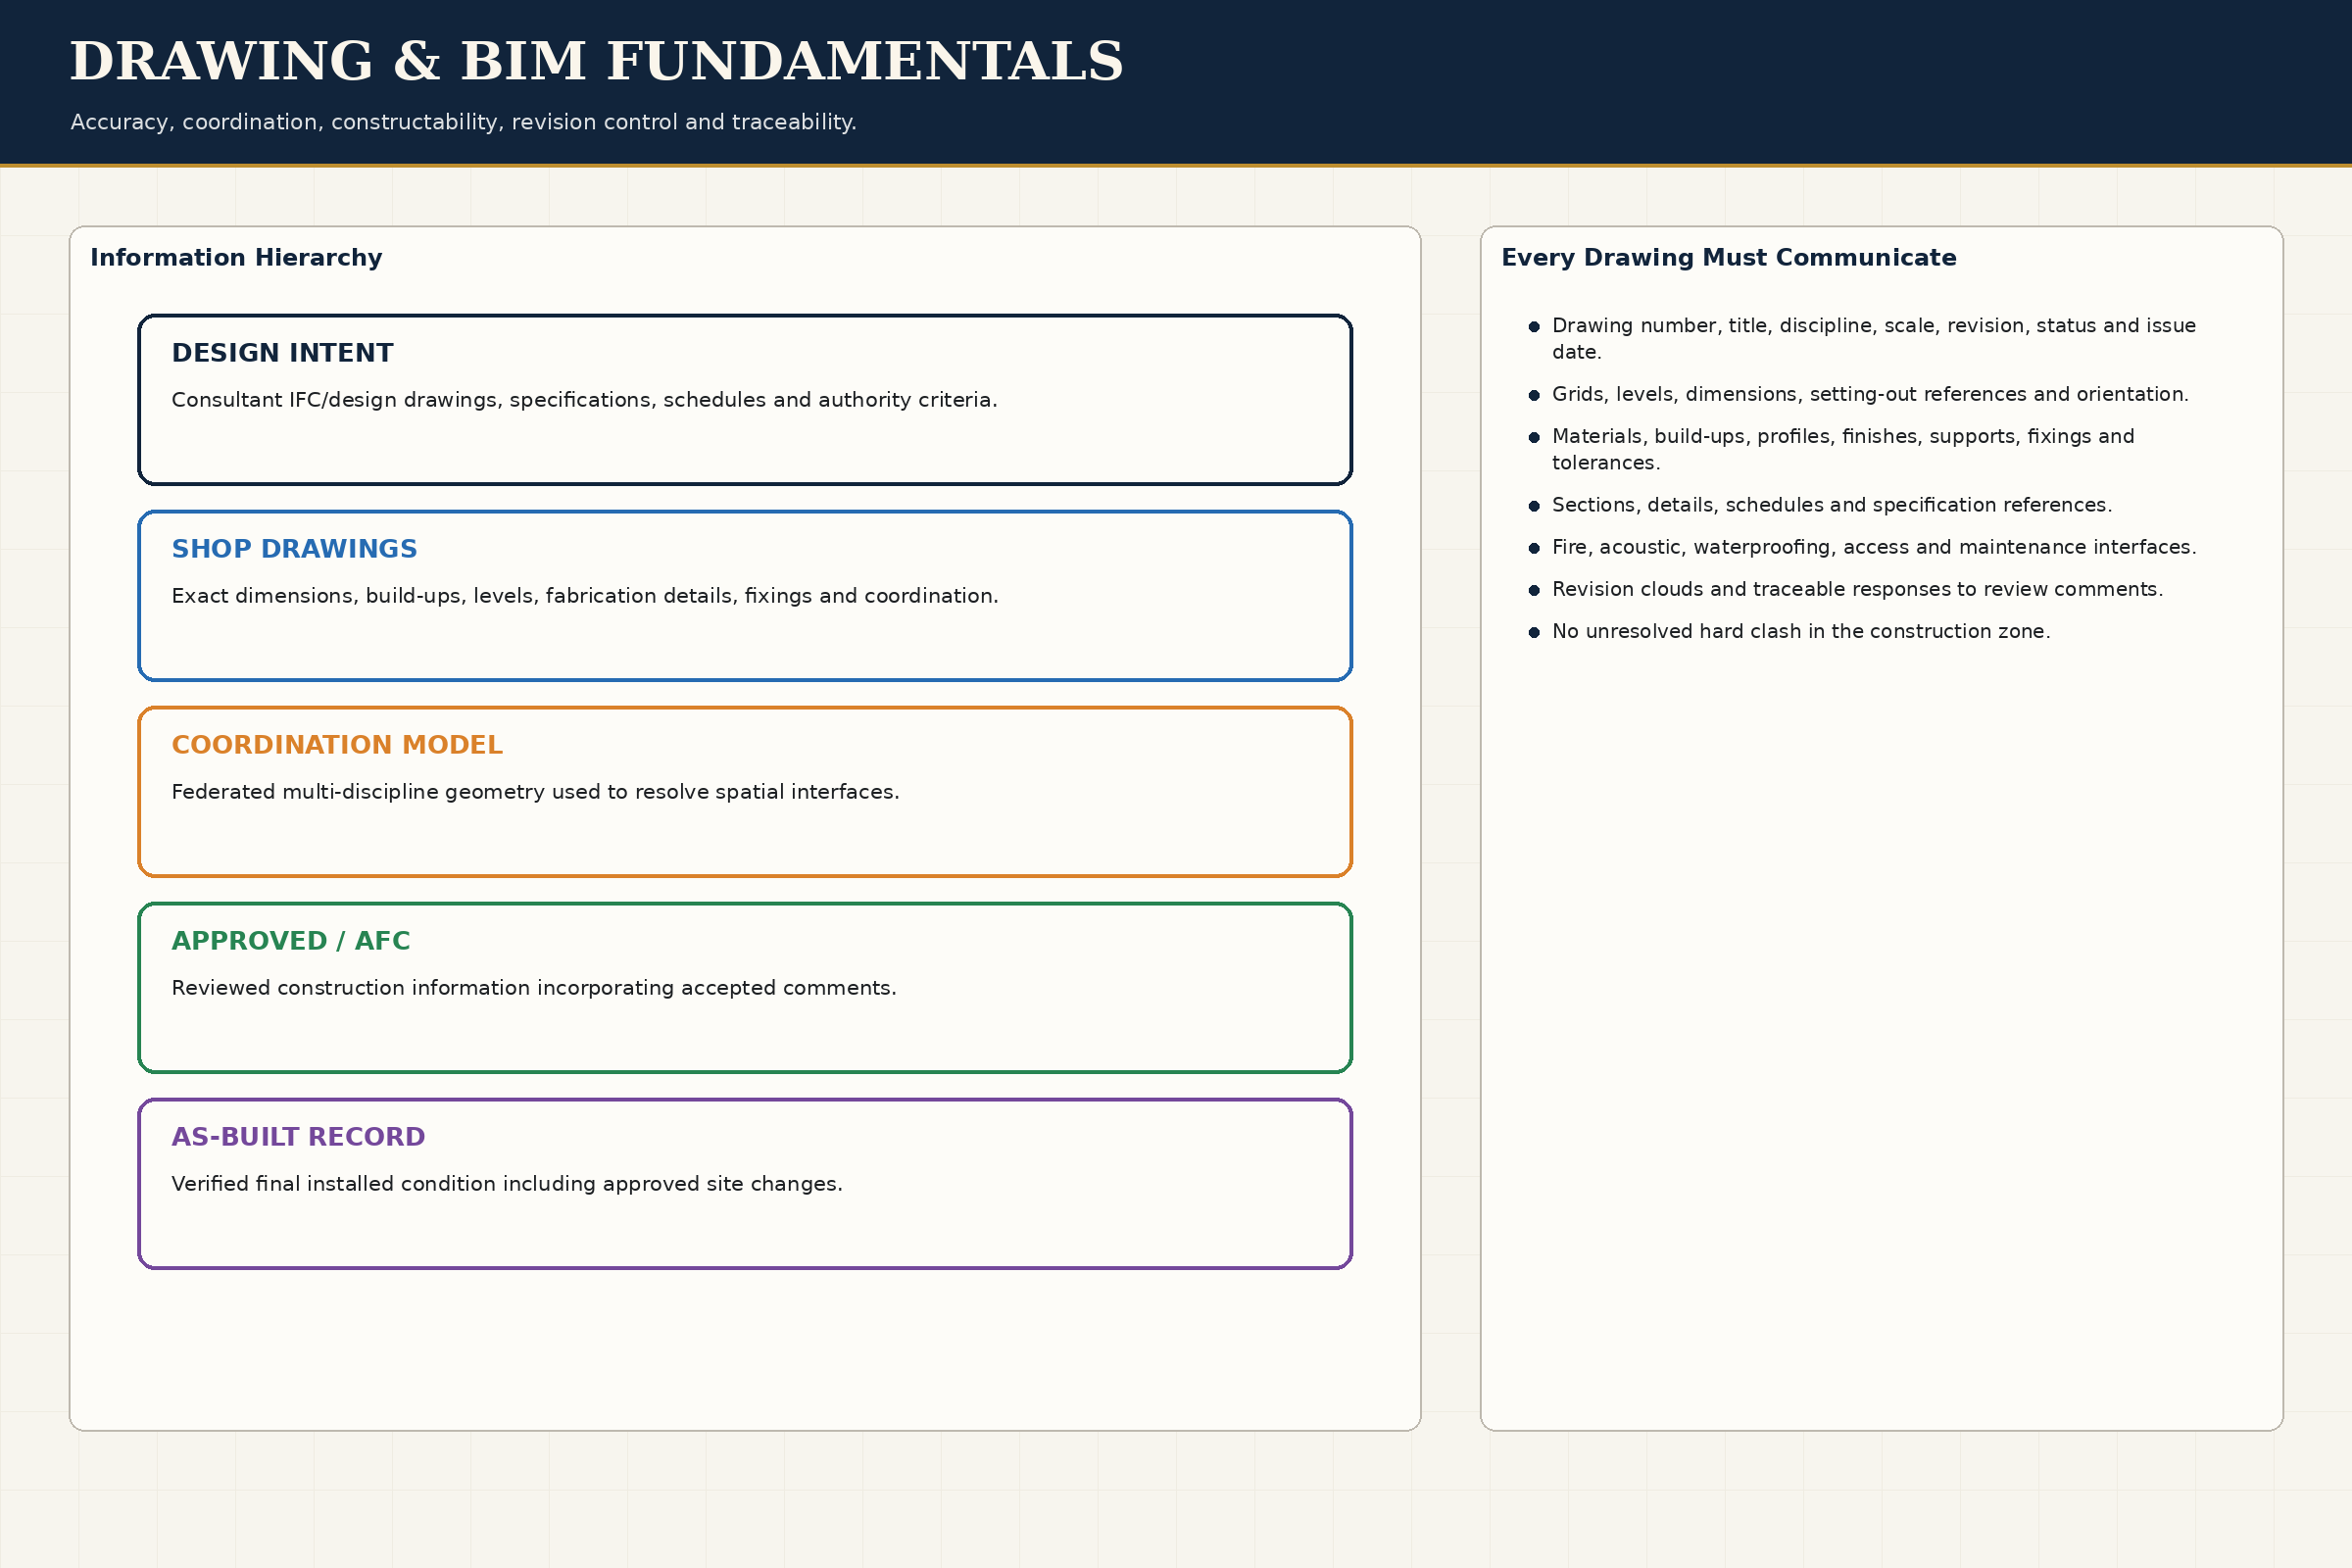Click the 'Verified final installed condition' description
2352x1568 pixels.
507,1184
